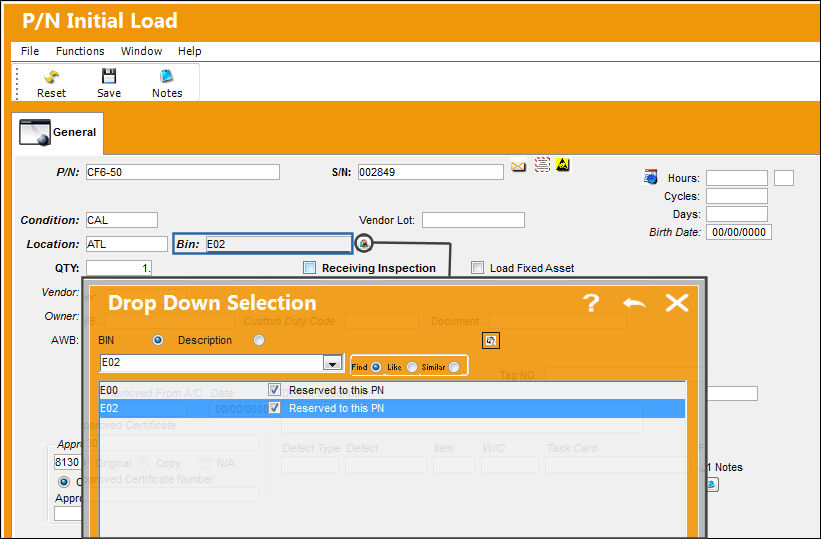Viewport: 821px width, 539px height.
Task: Select the highlighted E02 row in list
Action: click(x=392, y=408)
